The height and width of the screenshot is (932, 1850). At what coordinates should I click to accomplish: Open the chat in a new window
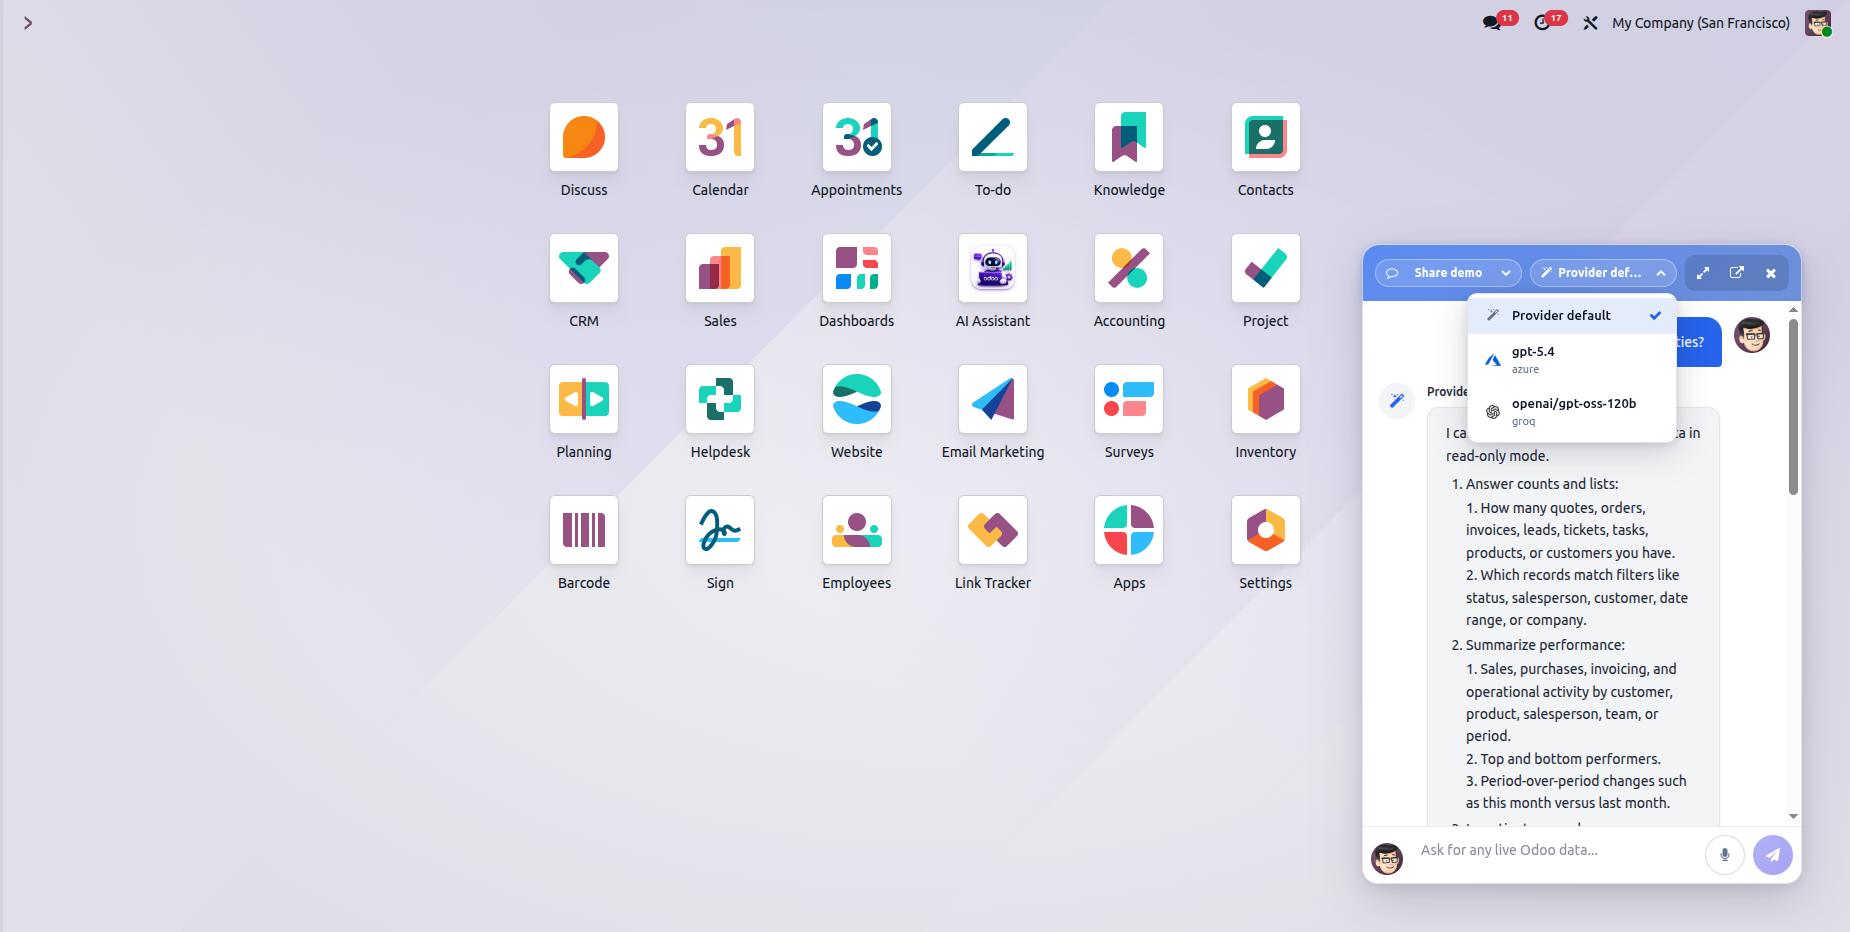[1737, 273]
